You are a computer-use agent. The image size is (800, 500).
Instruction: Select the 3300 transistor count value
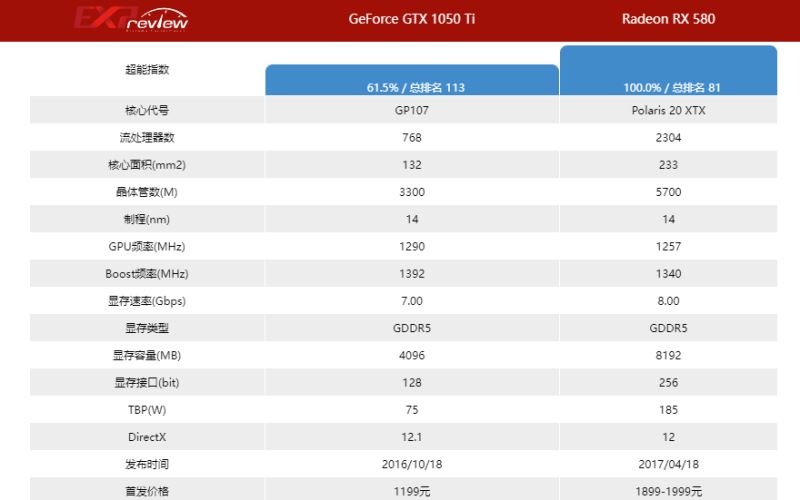pos(412,192)
